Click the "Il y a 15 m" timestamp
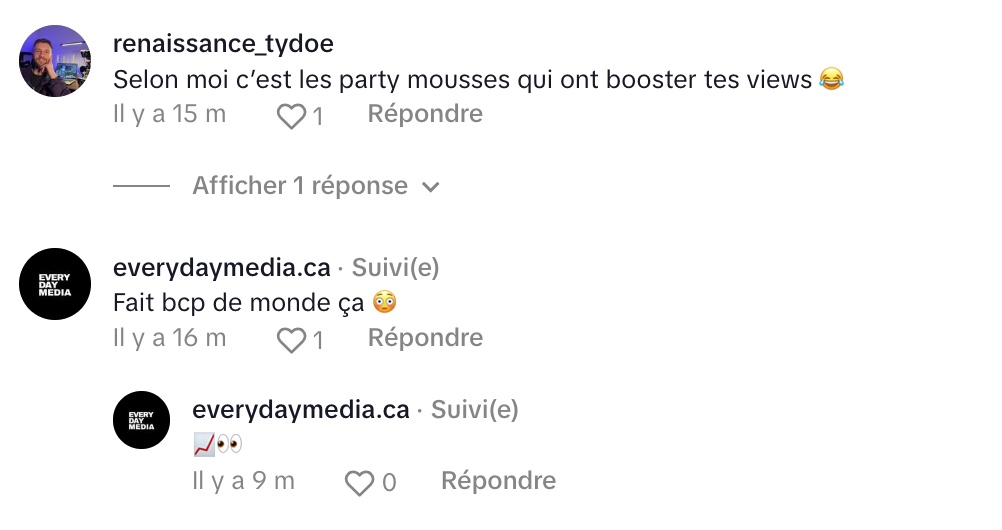 click(x=170, y=114)
